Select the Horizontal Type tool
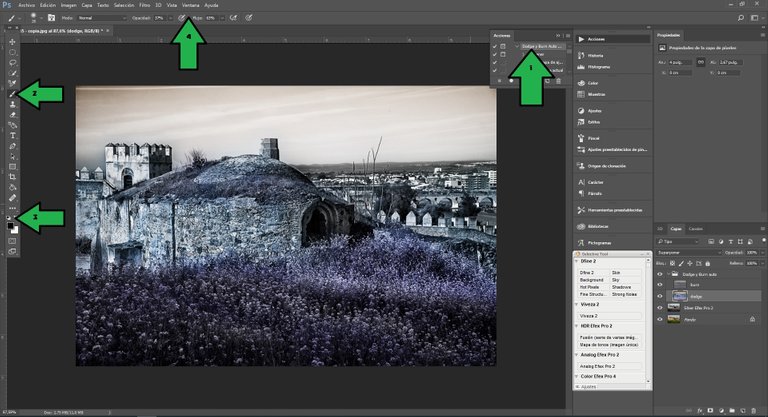The height and width of the screenshot is (417, 768). 12,136
